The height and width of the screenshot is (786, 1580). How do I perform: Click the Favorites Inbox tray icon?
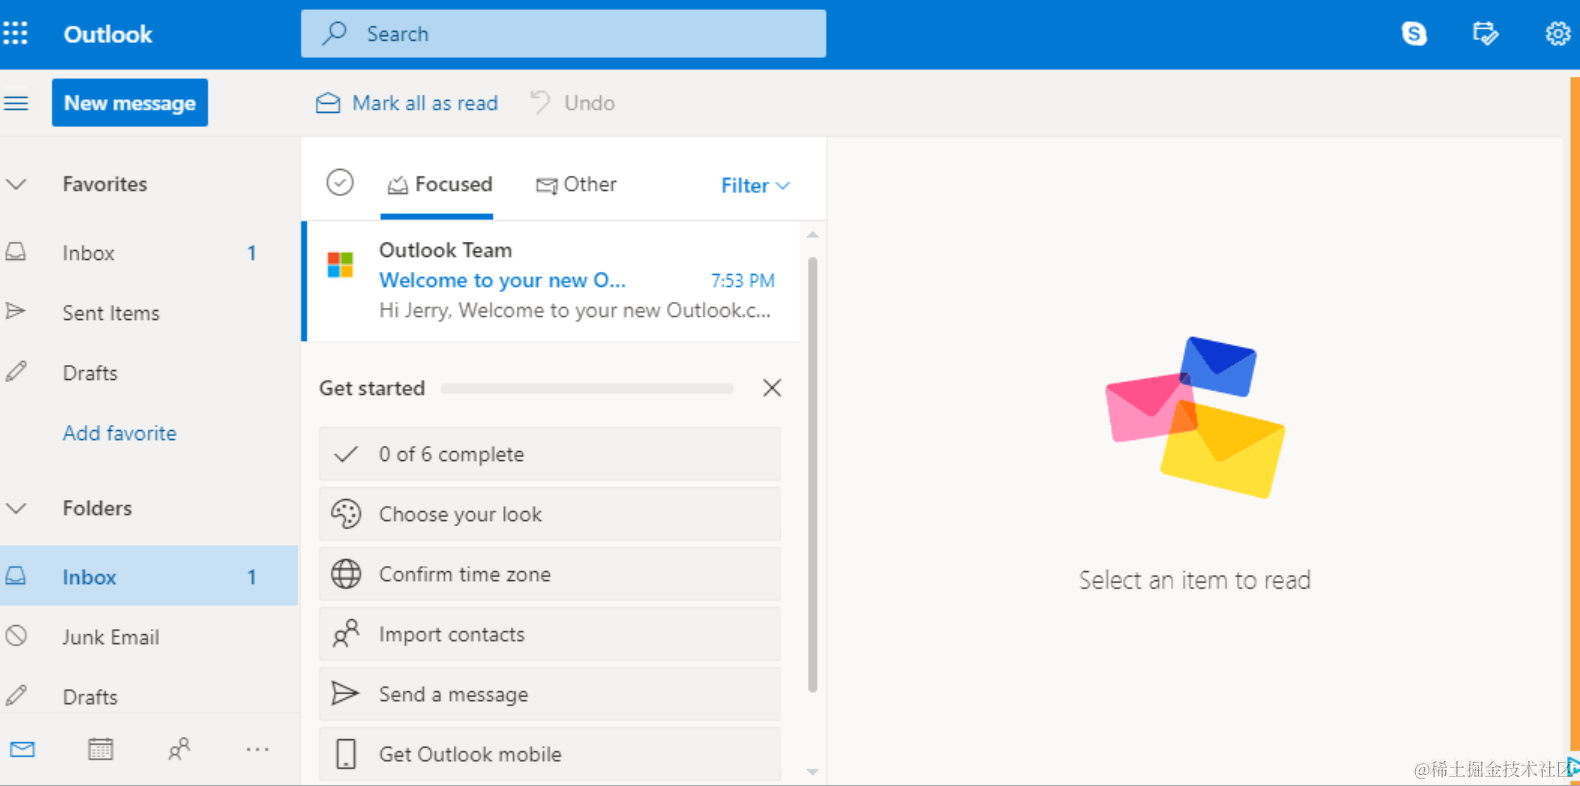point(16,252)
